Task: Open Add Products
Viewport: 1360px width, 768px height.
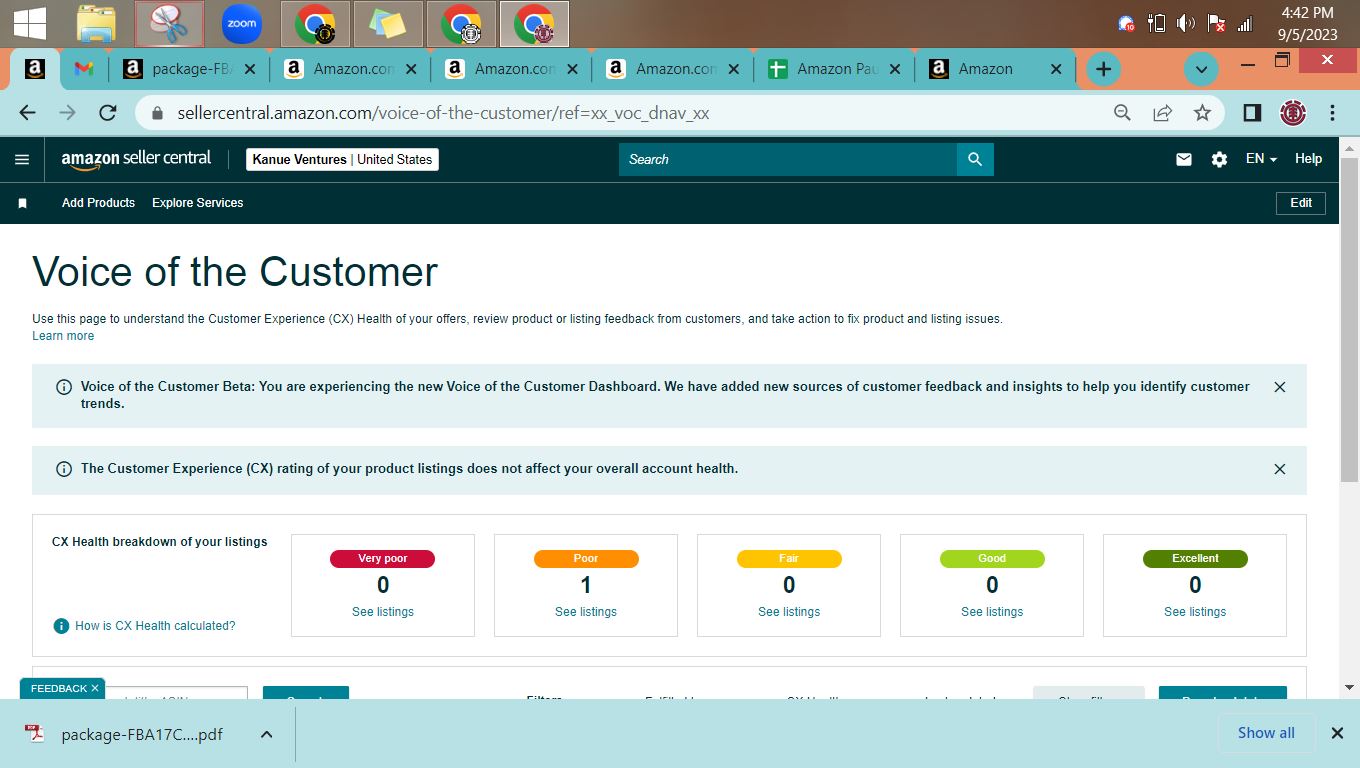Action: tap(98, 203)
